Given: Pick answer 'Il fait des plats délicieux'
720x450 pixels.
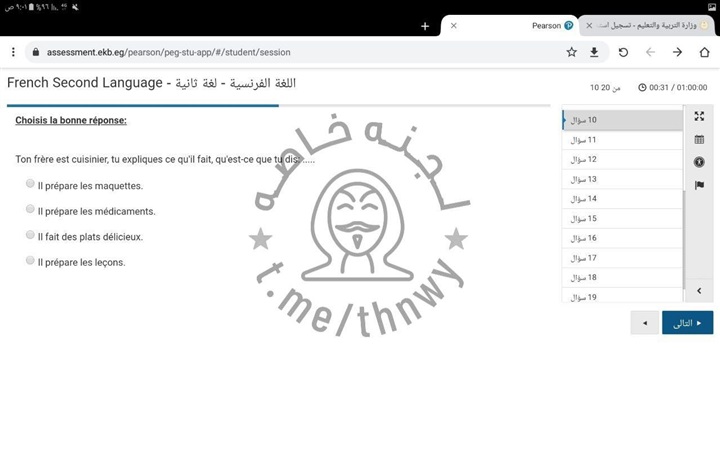Looking at the screenshot, I should tap(31, 235).
